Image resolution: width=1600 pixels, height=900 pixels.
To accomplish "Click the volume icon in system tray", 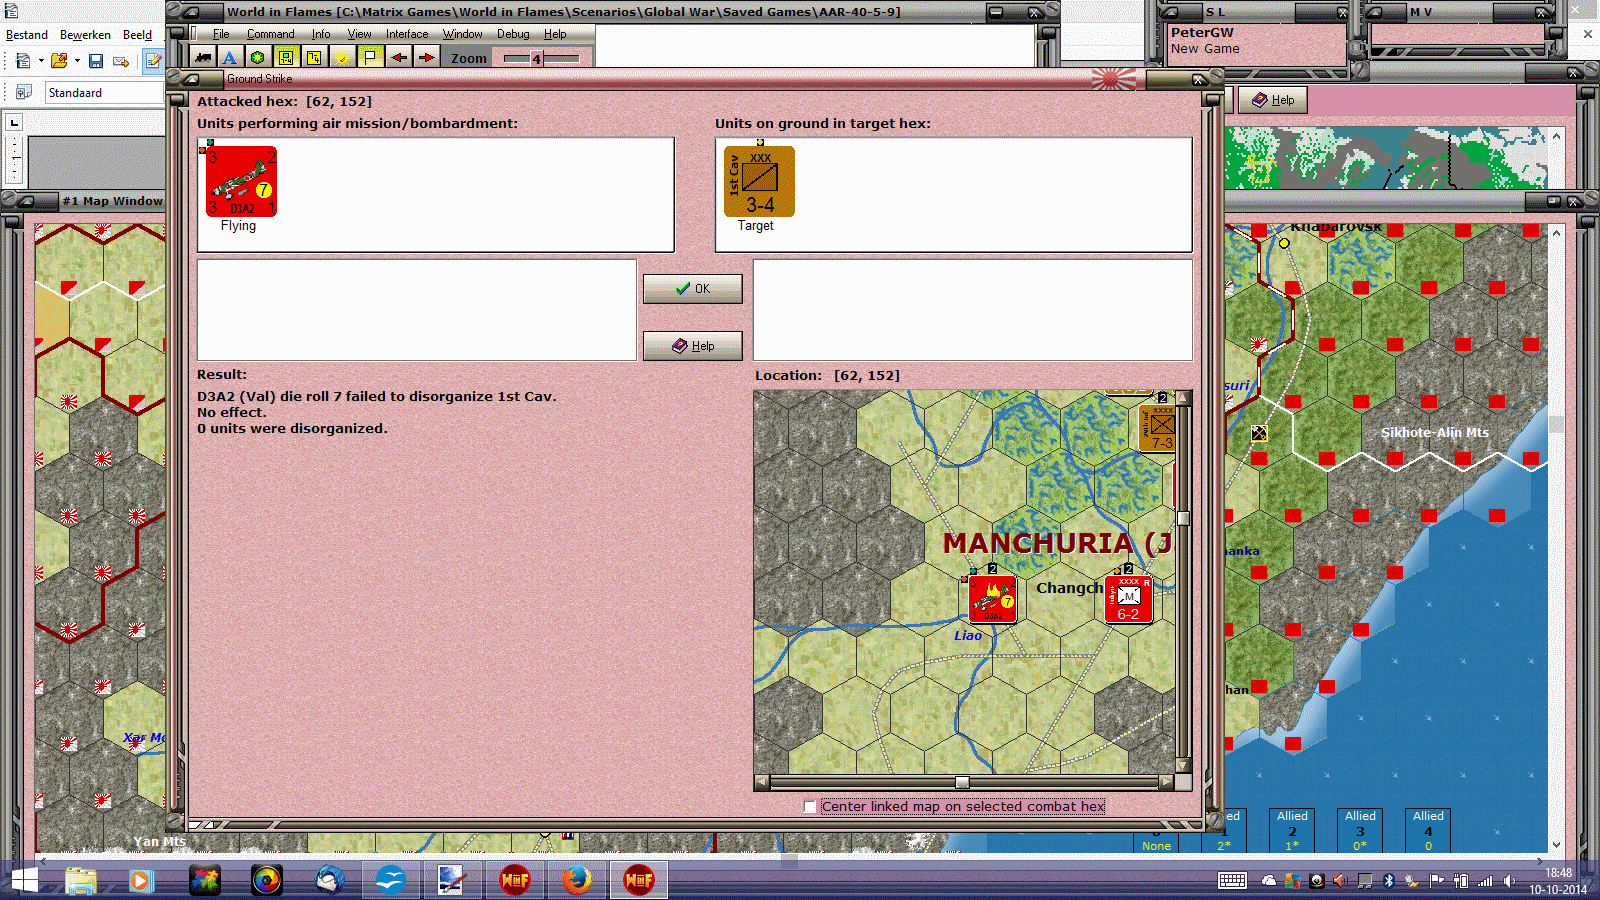I will [x=1510, y=881].
